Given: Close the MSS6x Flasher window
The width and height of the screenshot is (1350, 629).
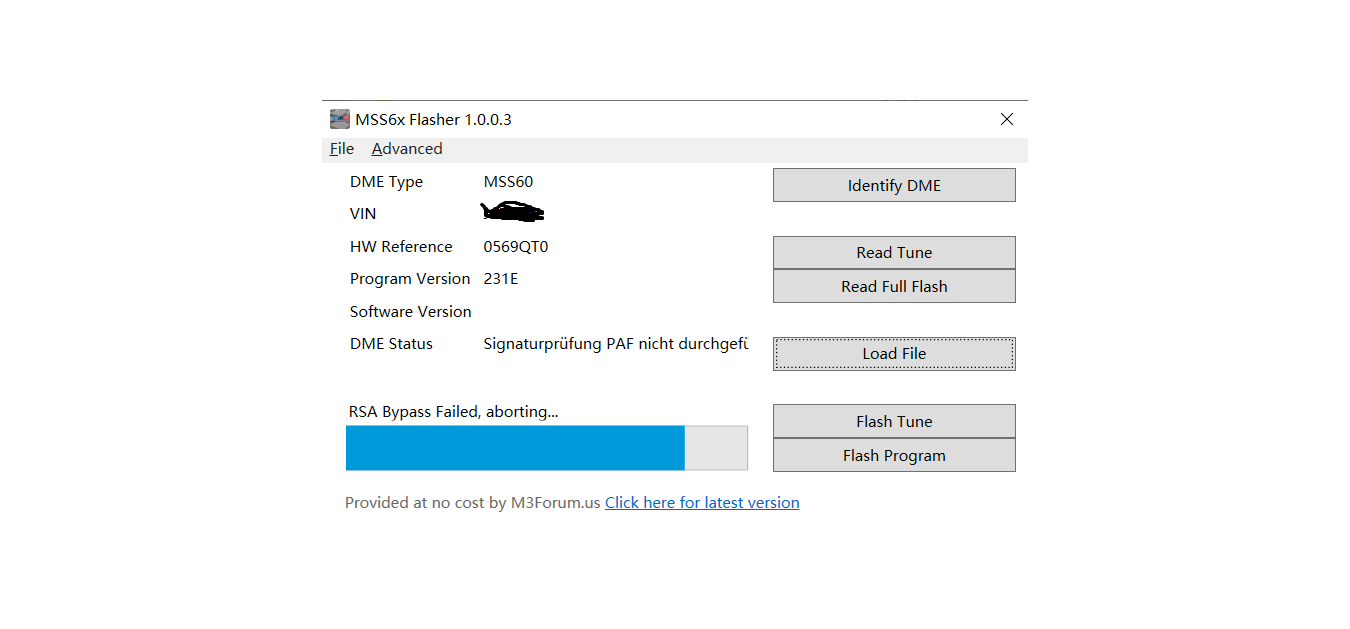Looking at the screenshot, I should (1006, 119).
